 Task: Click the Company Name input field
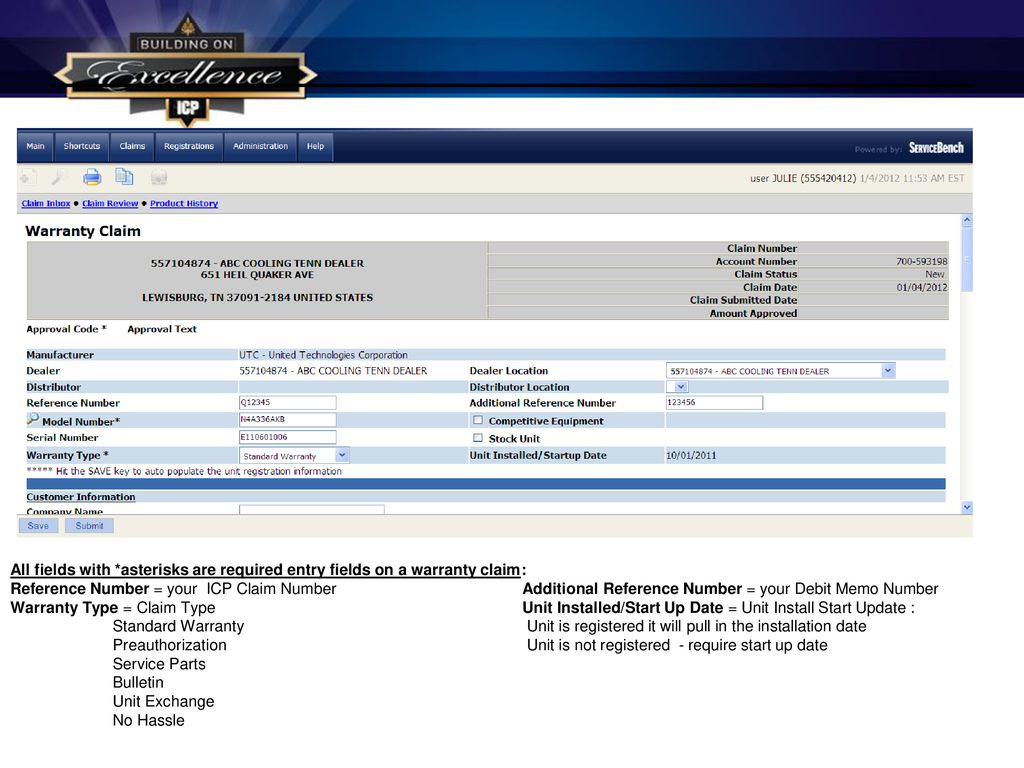click(312, 509)
